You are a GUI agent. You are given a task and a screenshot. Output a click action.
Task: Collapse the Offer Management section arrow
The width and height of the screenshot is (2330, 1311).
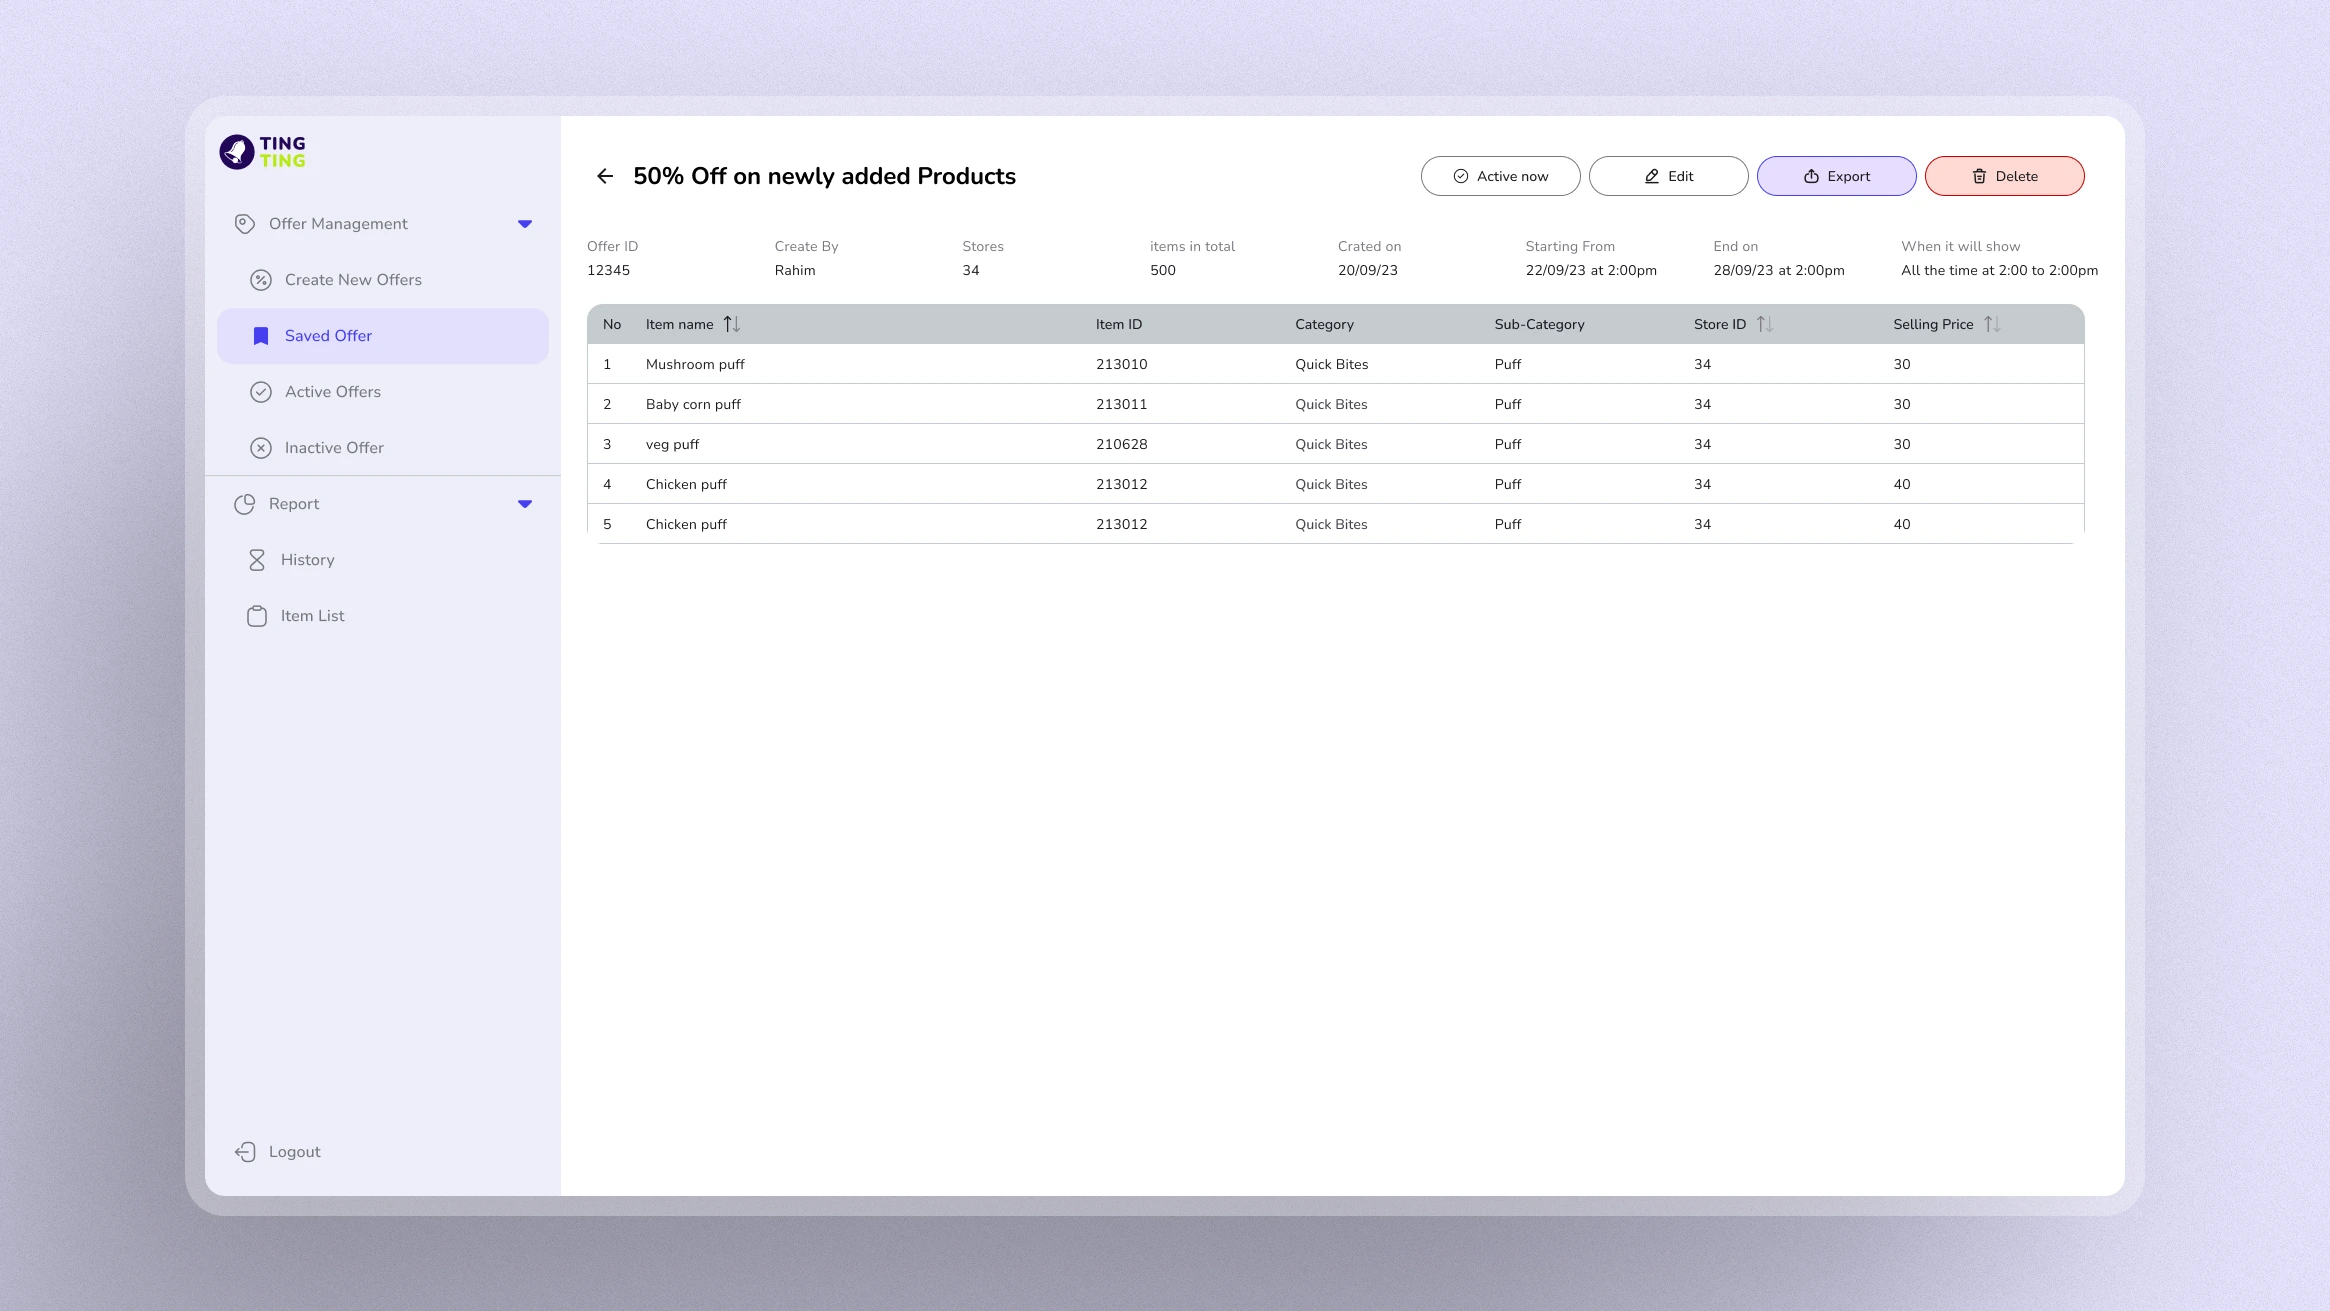coord(525,224)
